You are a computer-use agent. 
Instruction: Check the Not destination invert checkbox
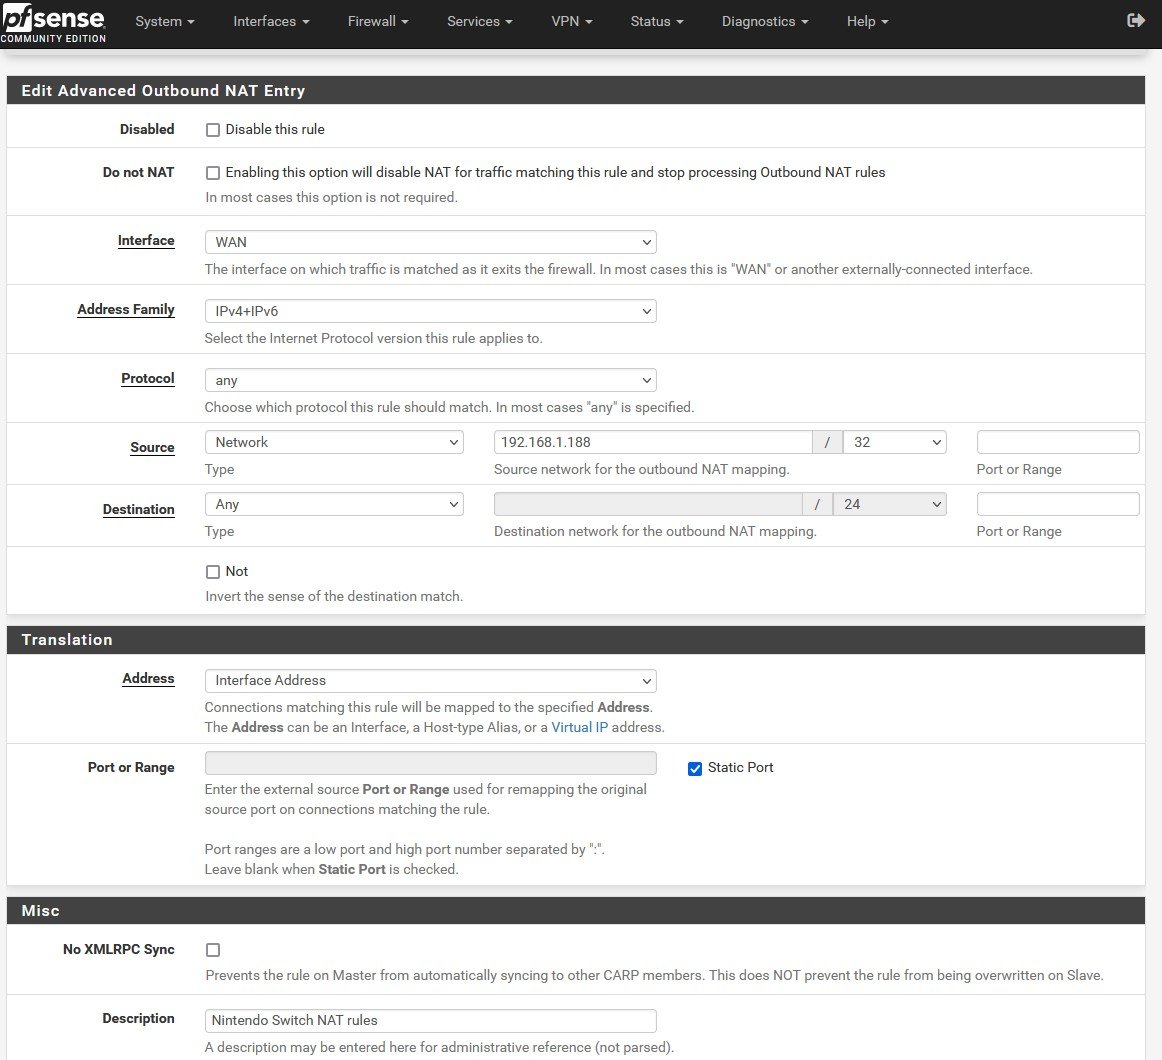click(213, 572)
